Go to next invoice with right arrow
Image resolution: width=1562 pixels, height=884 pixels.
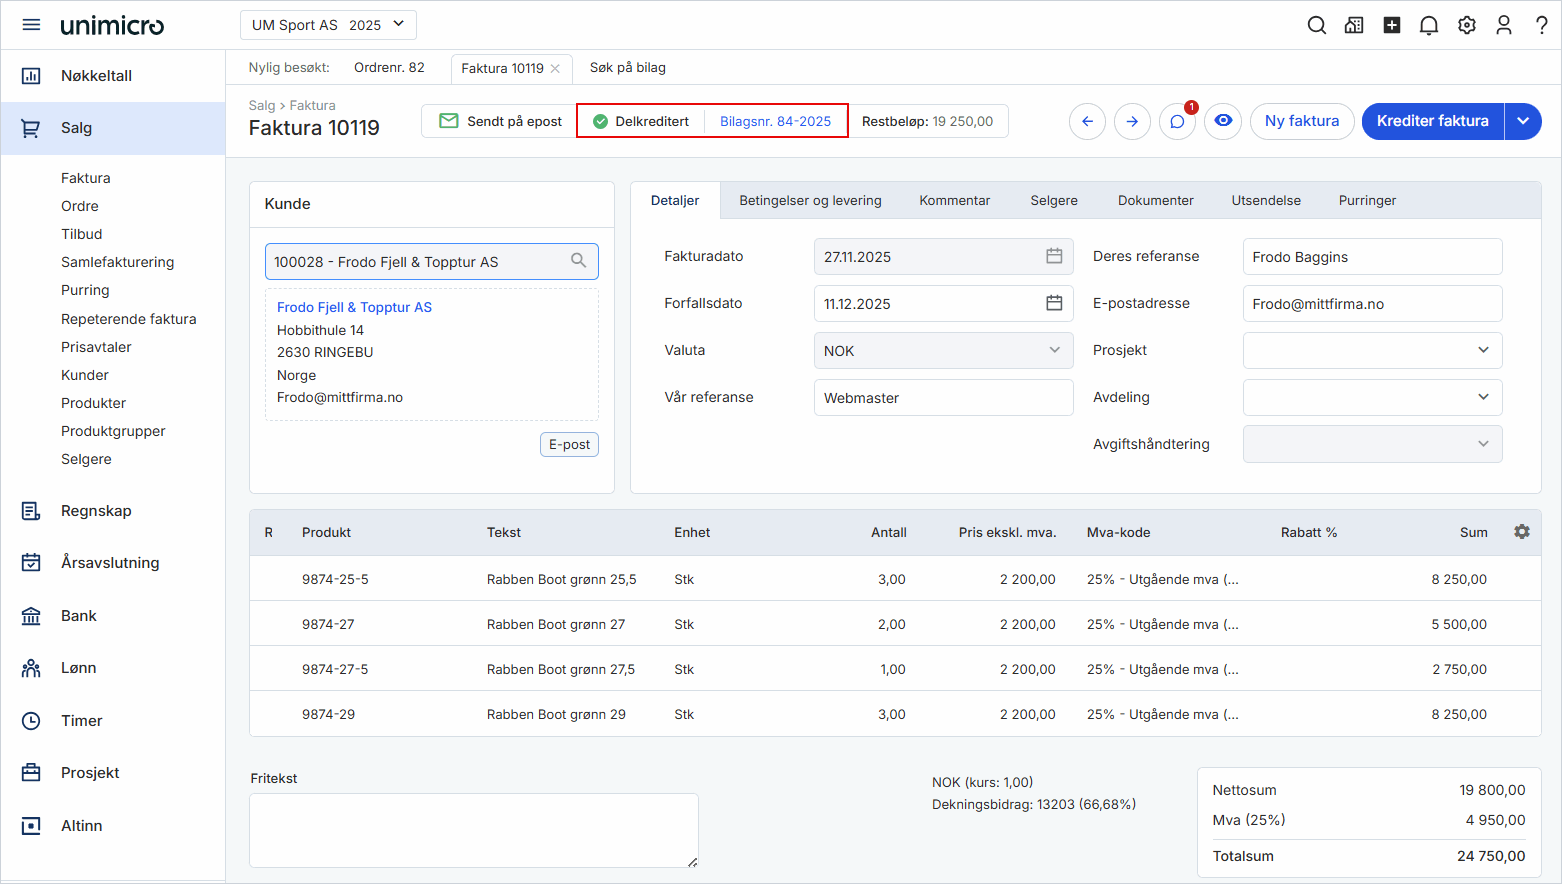click(x=1132, y=121)
